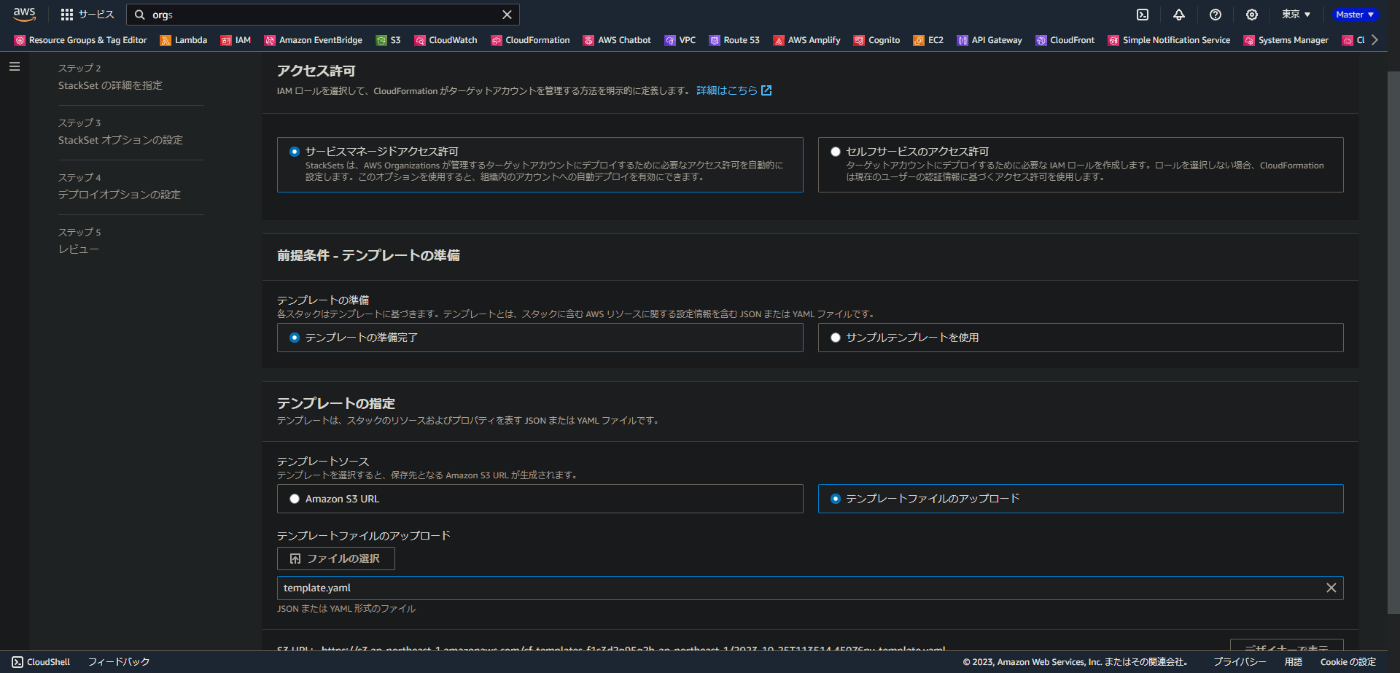Open the API Gateway bookmark
Screen dimensions: 1400x673
click(989, 40)
